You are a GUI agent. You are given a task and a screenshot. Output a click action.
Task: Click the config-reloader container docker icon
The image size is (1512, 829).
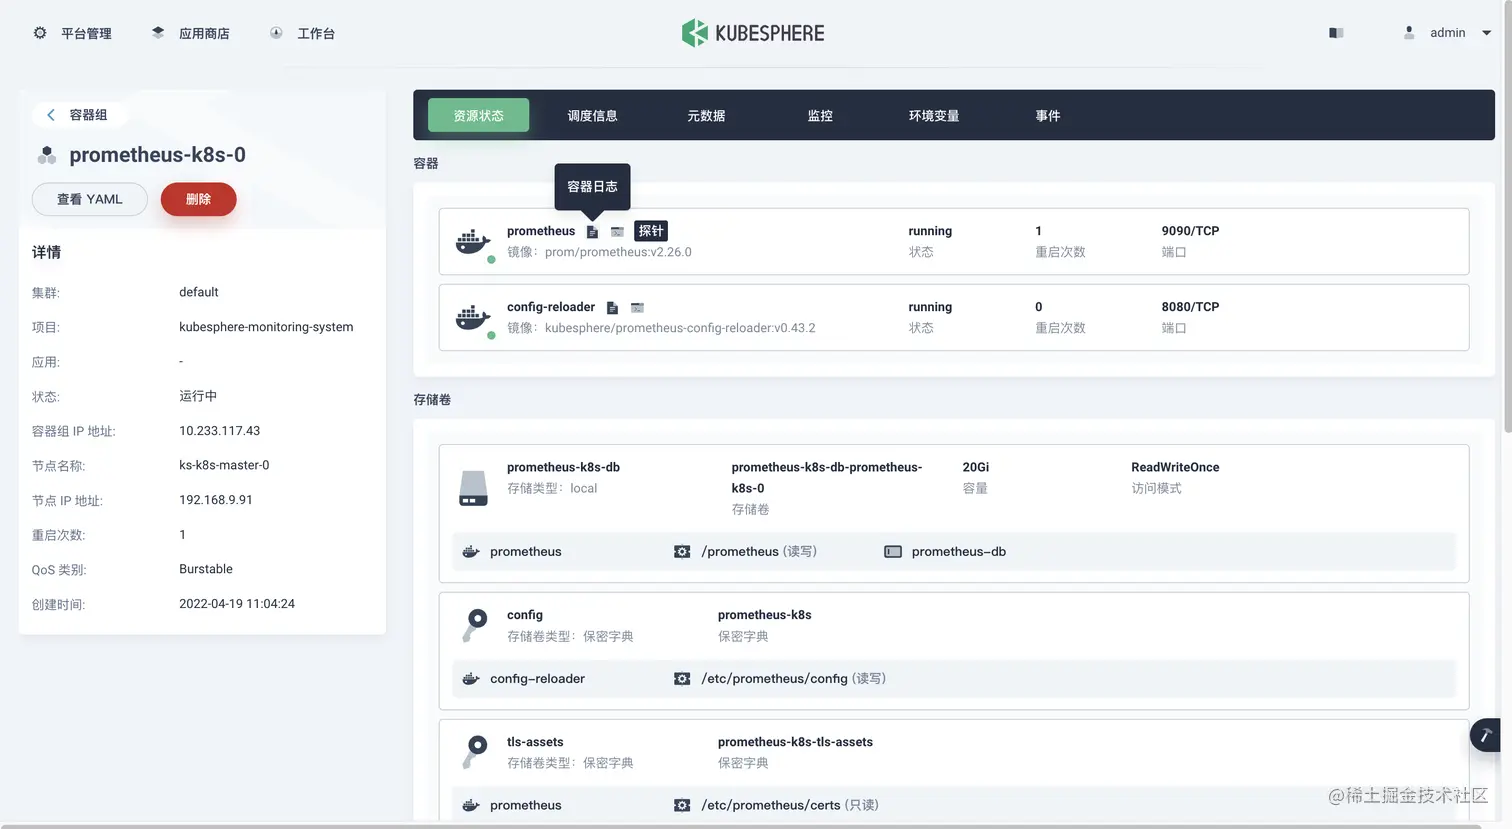(x=473, y=318)
